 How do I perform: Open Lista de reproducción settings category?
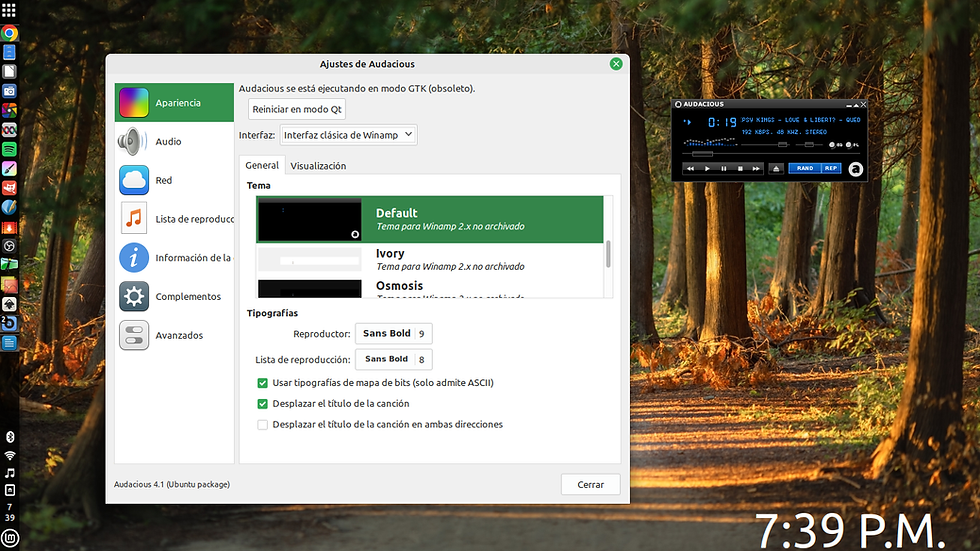174,219
